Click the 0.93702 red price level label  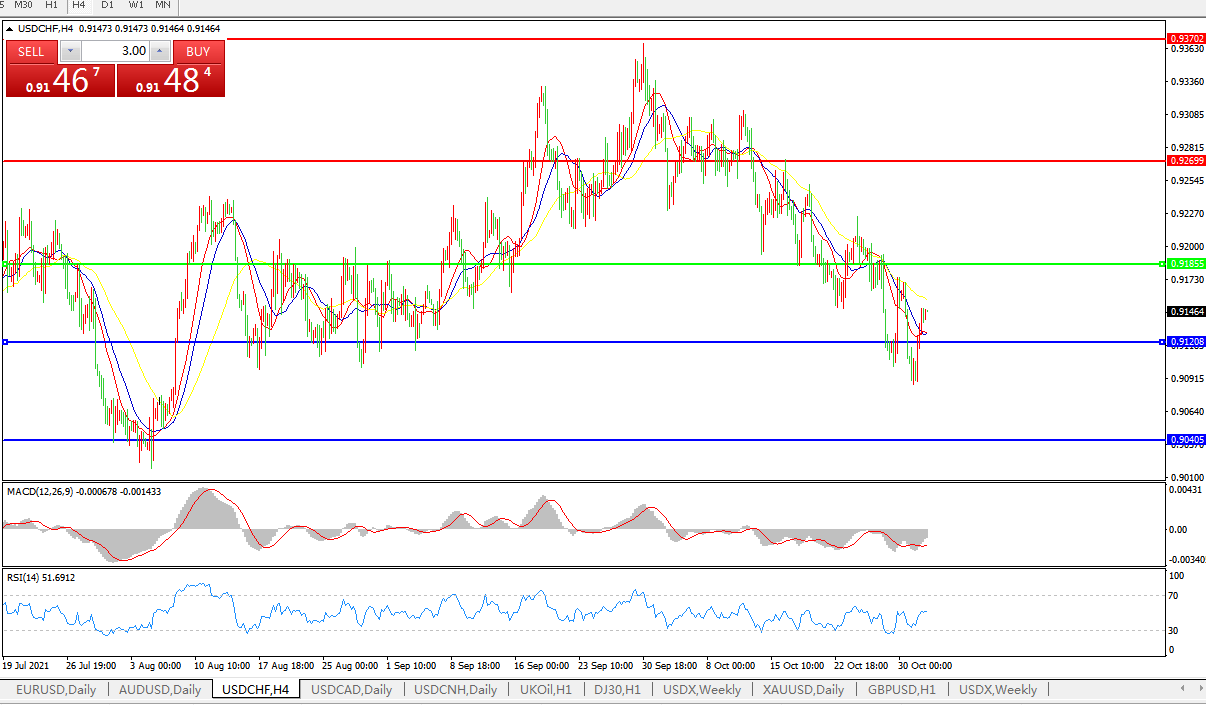[x=1186, y=38]
